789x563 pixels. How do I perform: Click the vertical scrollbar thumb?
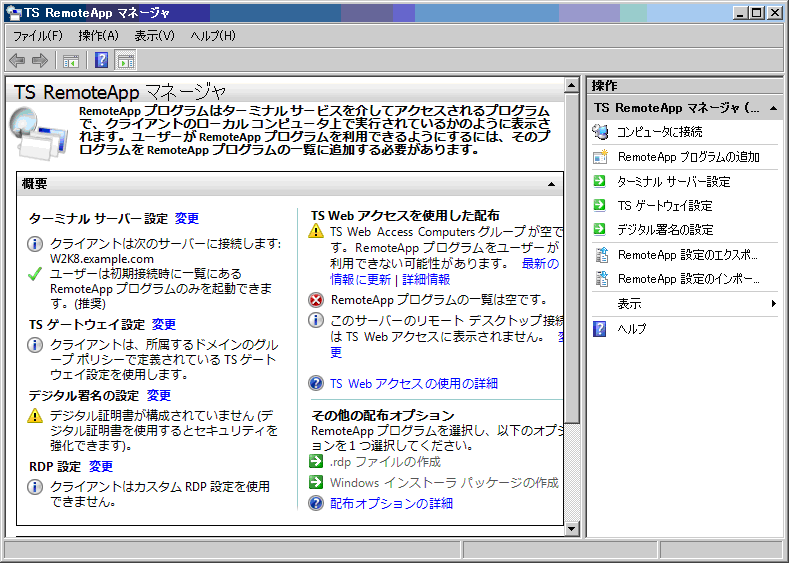571,258
